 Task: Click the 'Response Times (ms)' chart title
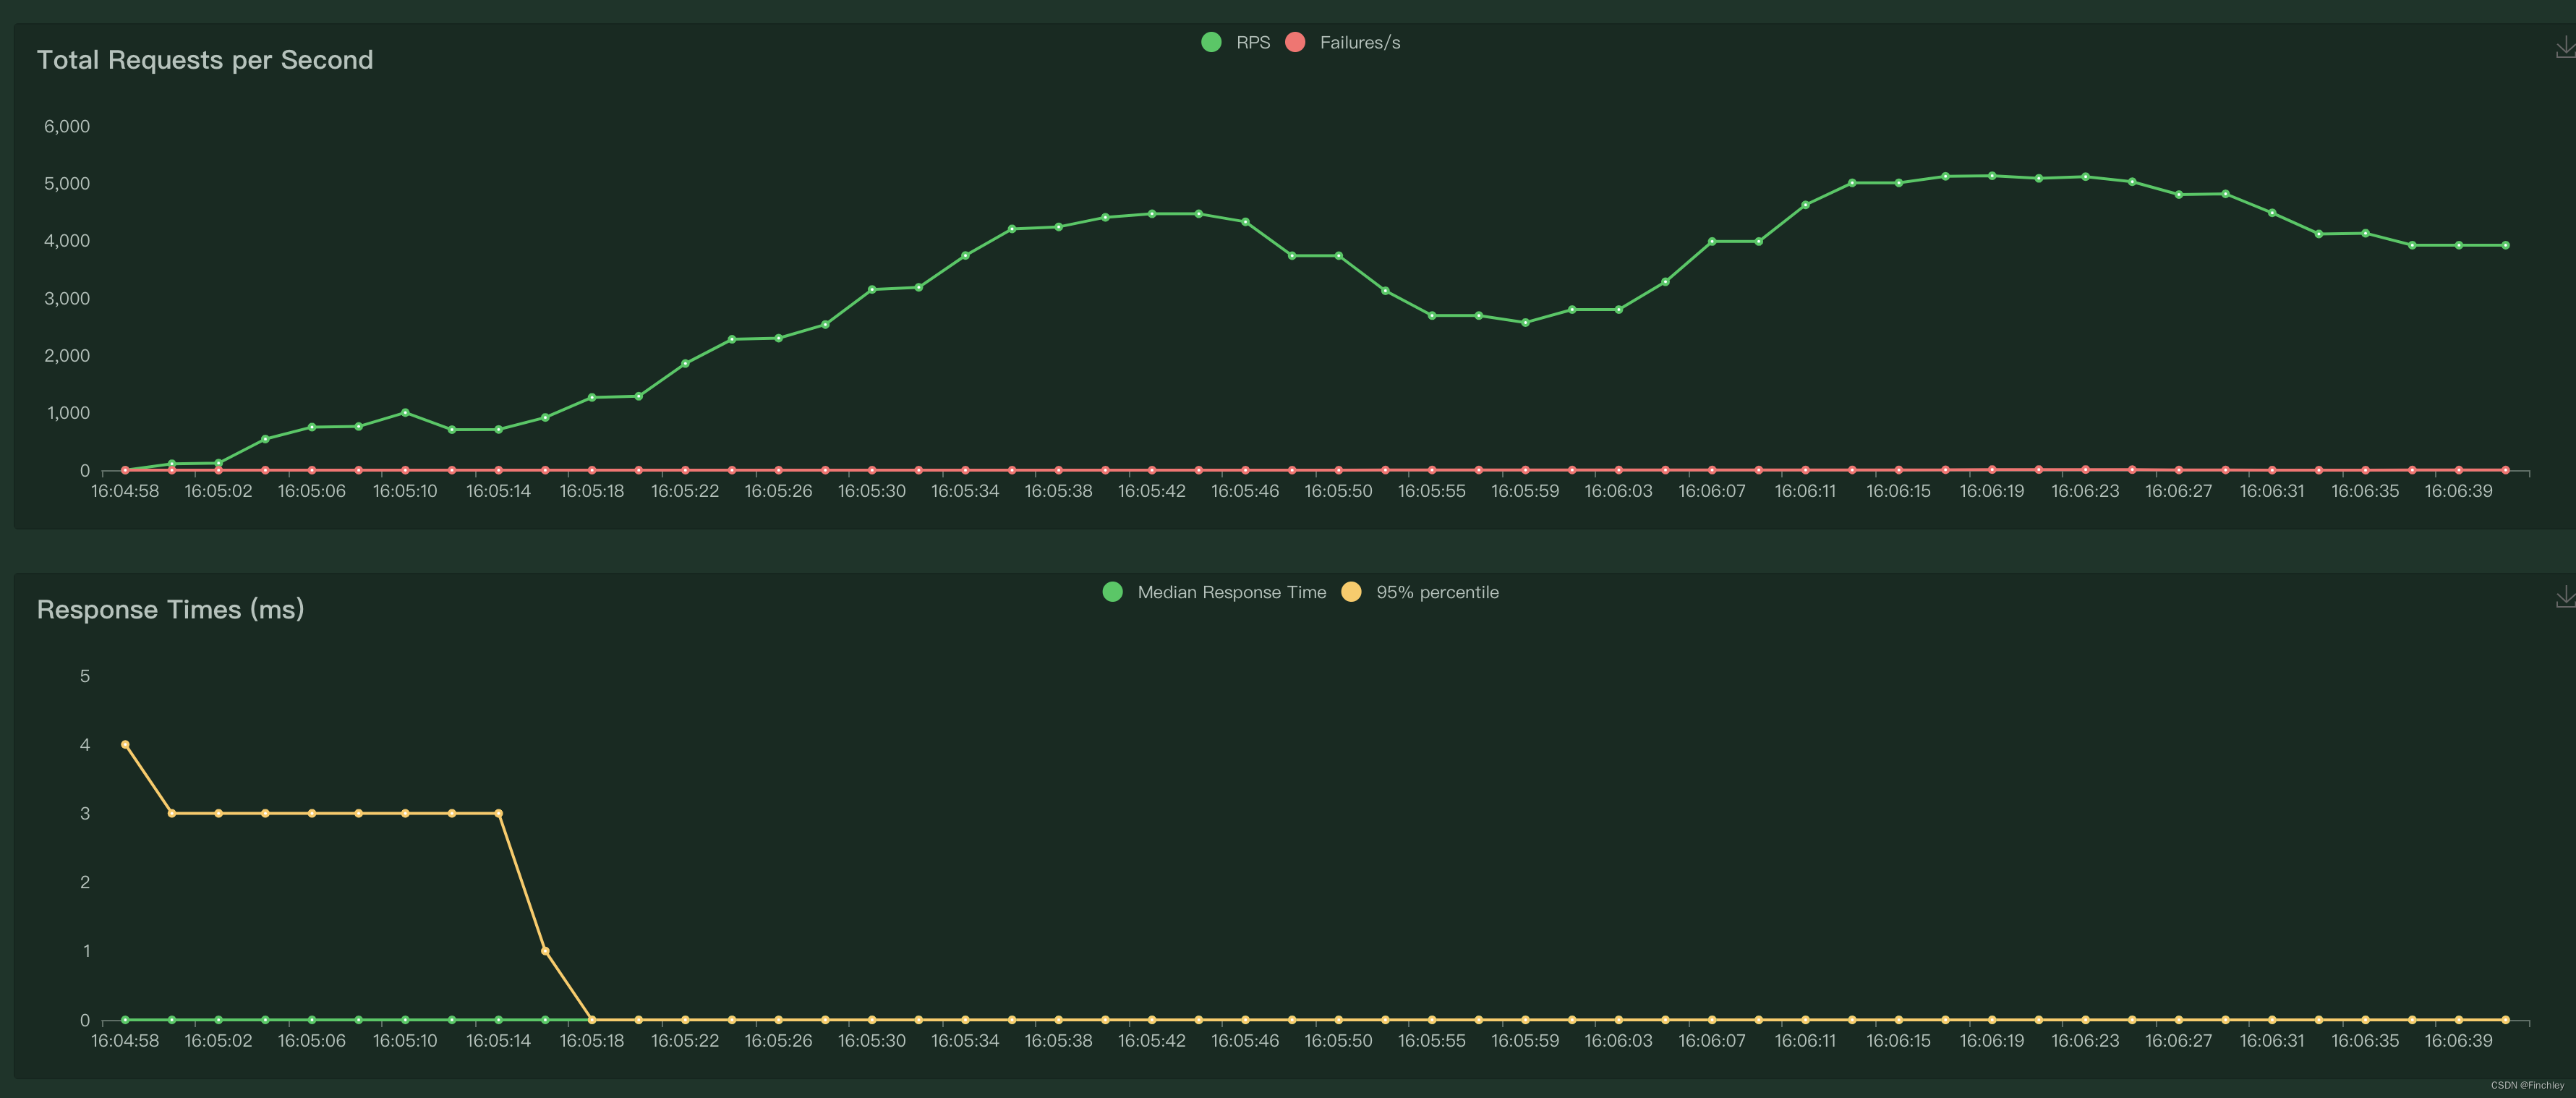(x=170, y=609)
